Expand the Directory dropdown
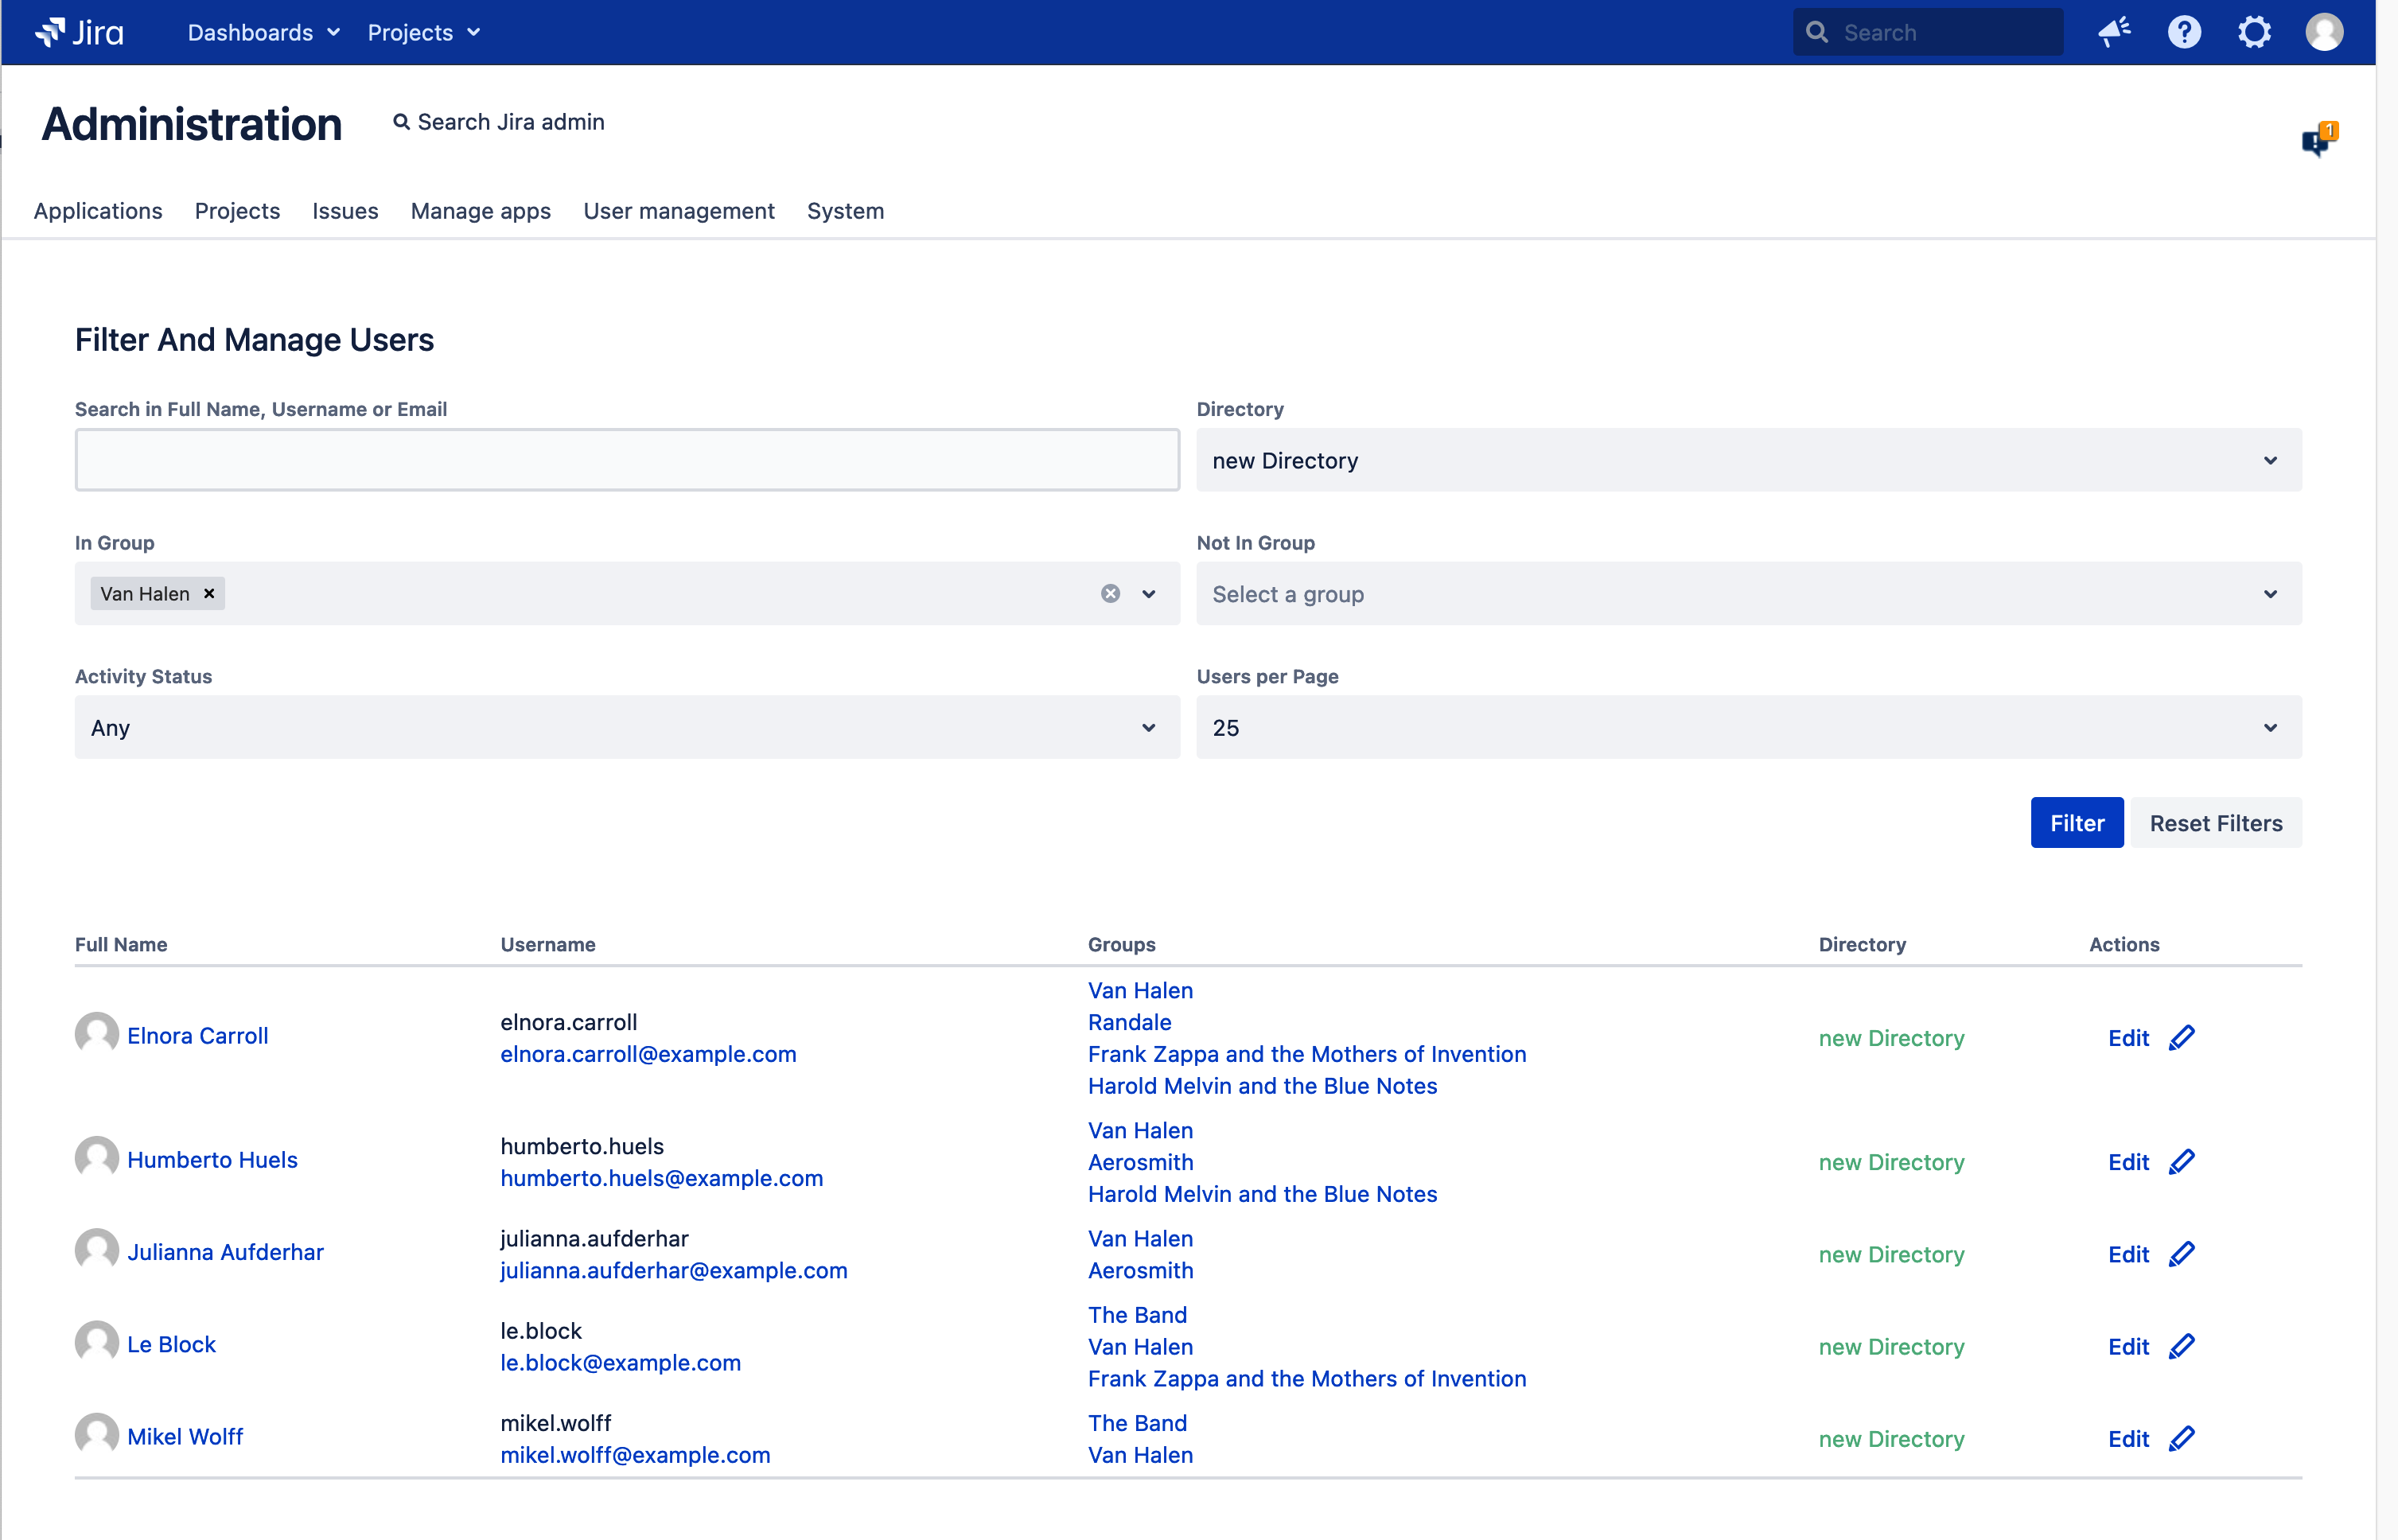The image size is (2398, 1540). [x=1748, y=460]
